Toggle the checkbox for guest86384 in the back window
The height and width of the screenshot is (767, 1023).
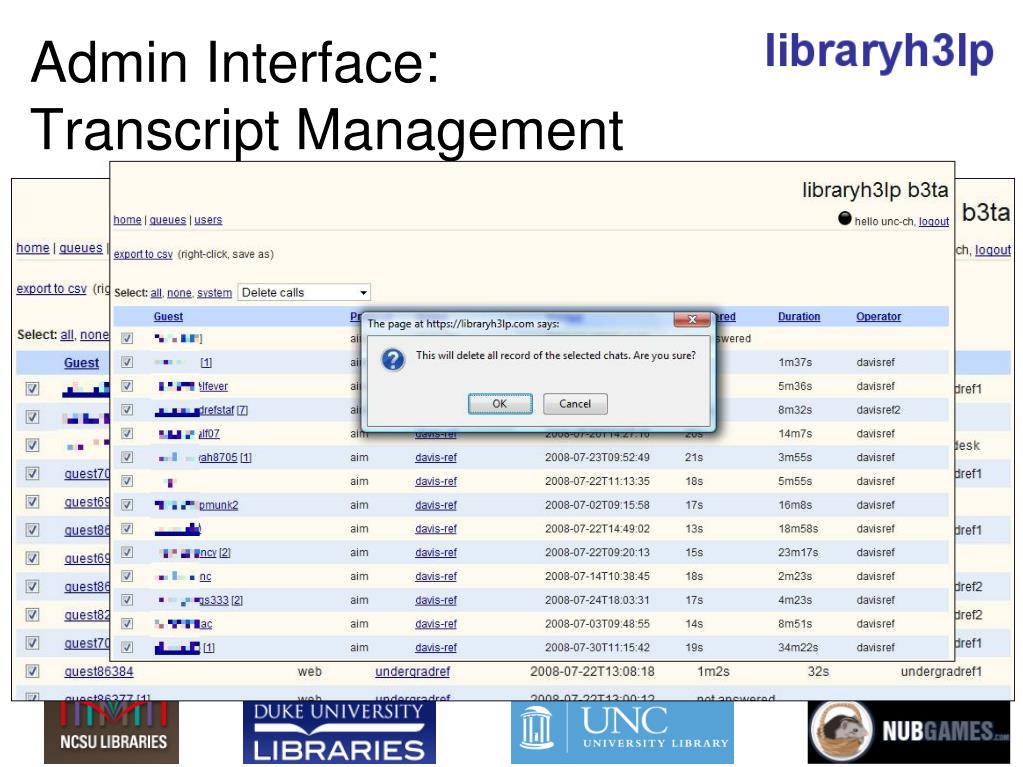coord(32,671)
